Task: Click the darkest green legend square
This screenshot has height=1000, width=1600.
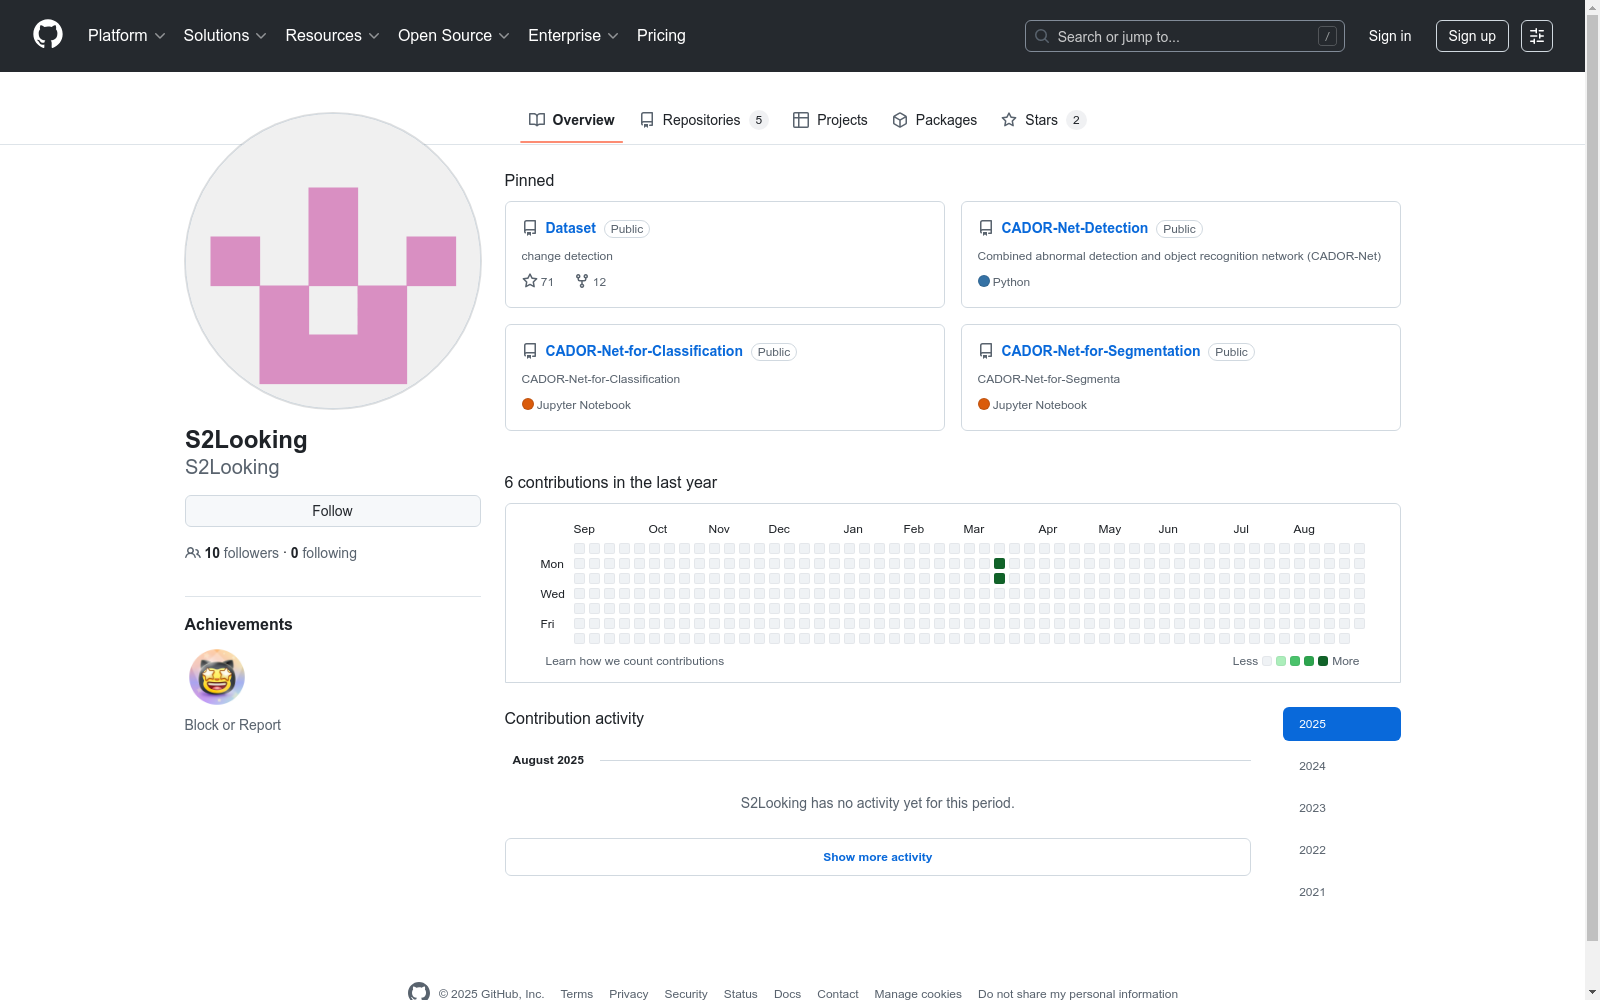Action: pos(1323,661)
